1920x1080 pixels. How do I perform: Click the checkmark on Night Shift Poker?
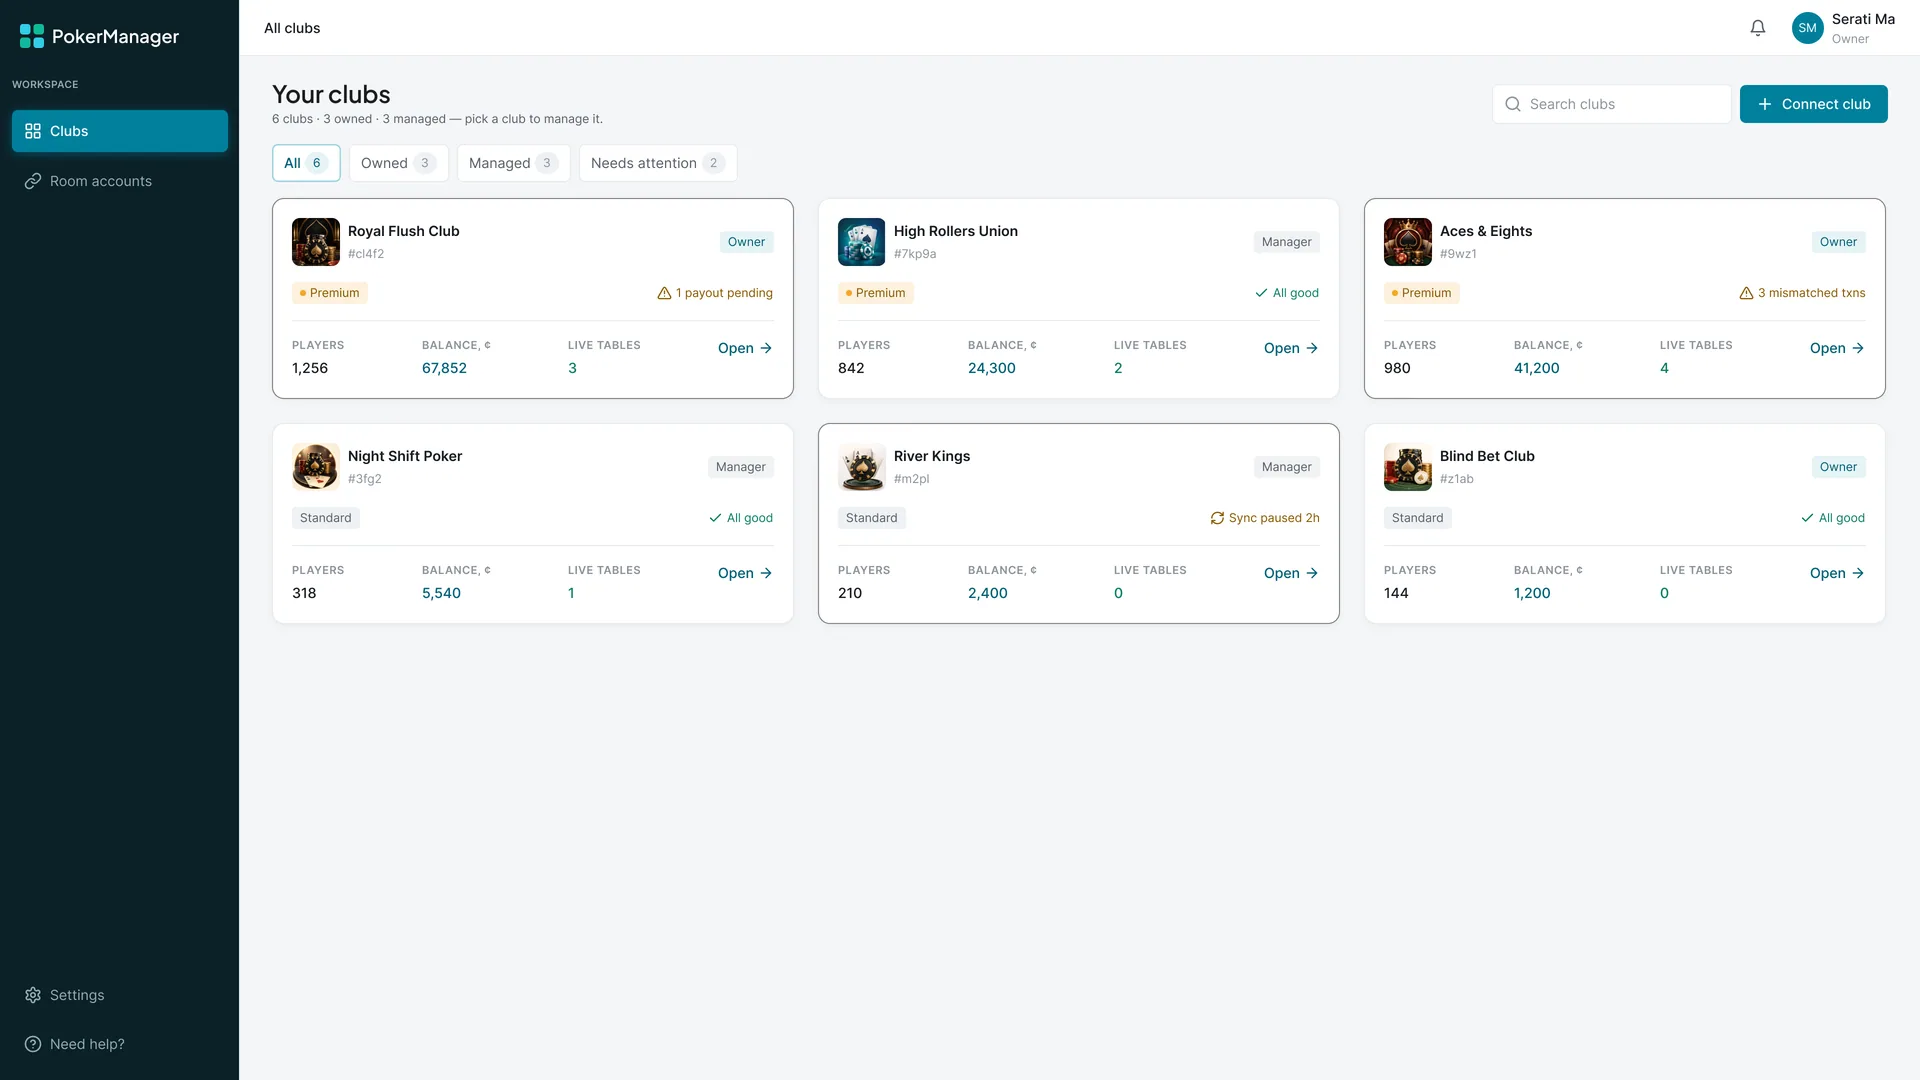(x=715, y=518)
